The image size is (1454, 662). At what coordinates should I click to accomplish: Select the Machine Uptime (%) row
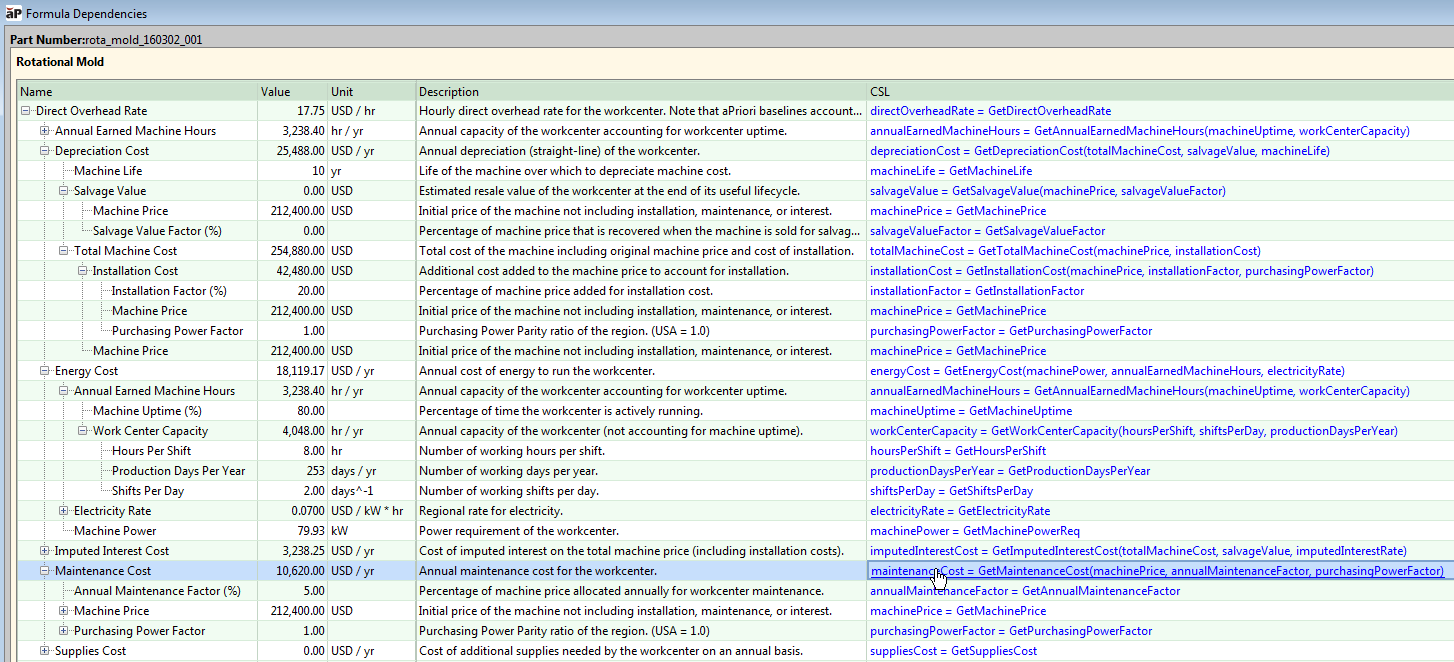coord(147,411)
